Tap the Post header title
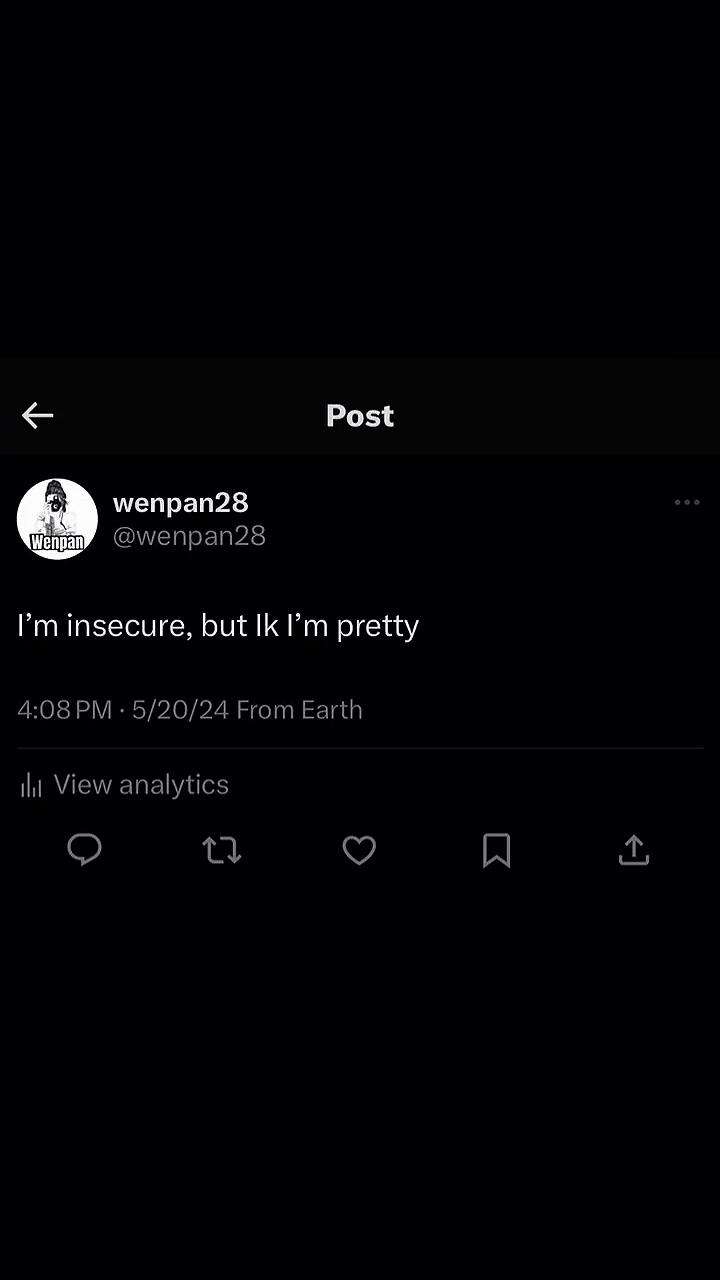This screenshot has height=1280, width=720. pyautogui.click(x=360, y=416)
